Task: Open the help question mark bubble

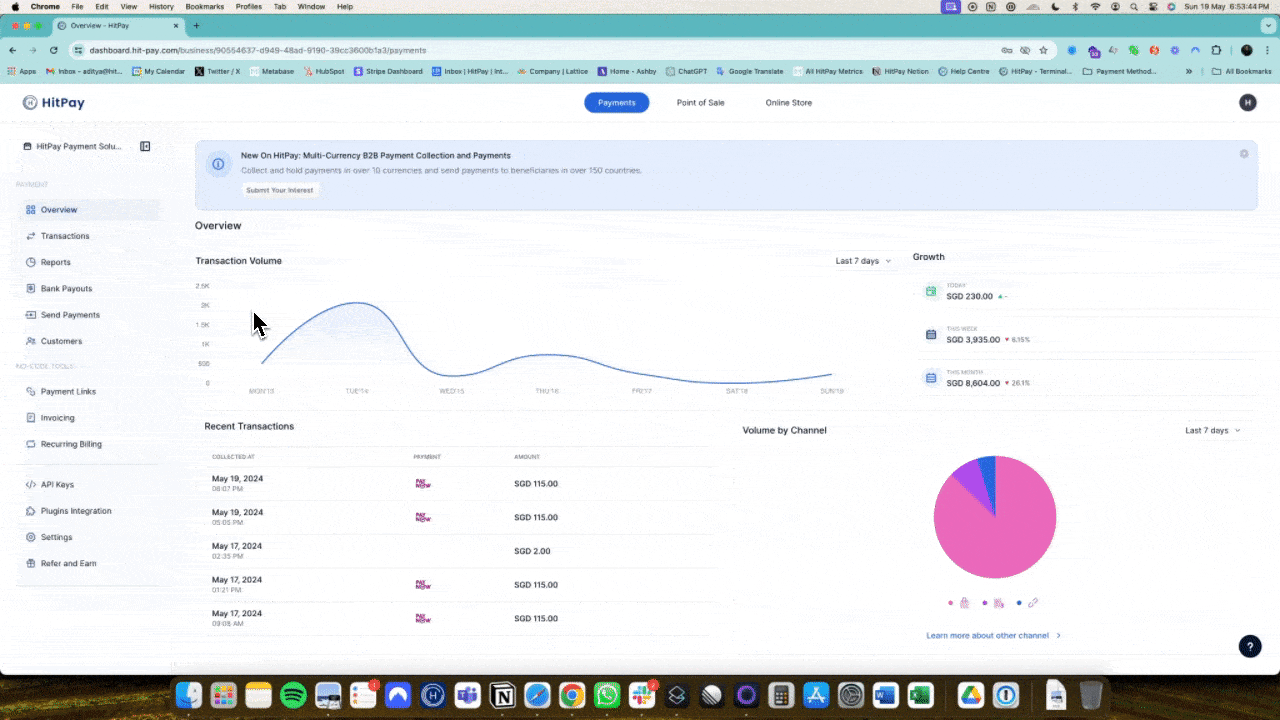Action: (1250, 646)
